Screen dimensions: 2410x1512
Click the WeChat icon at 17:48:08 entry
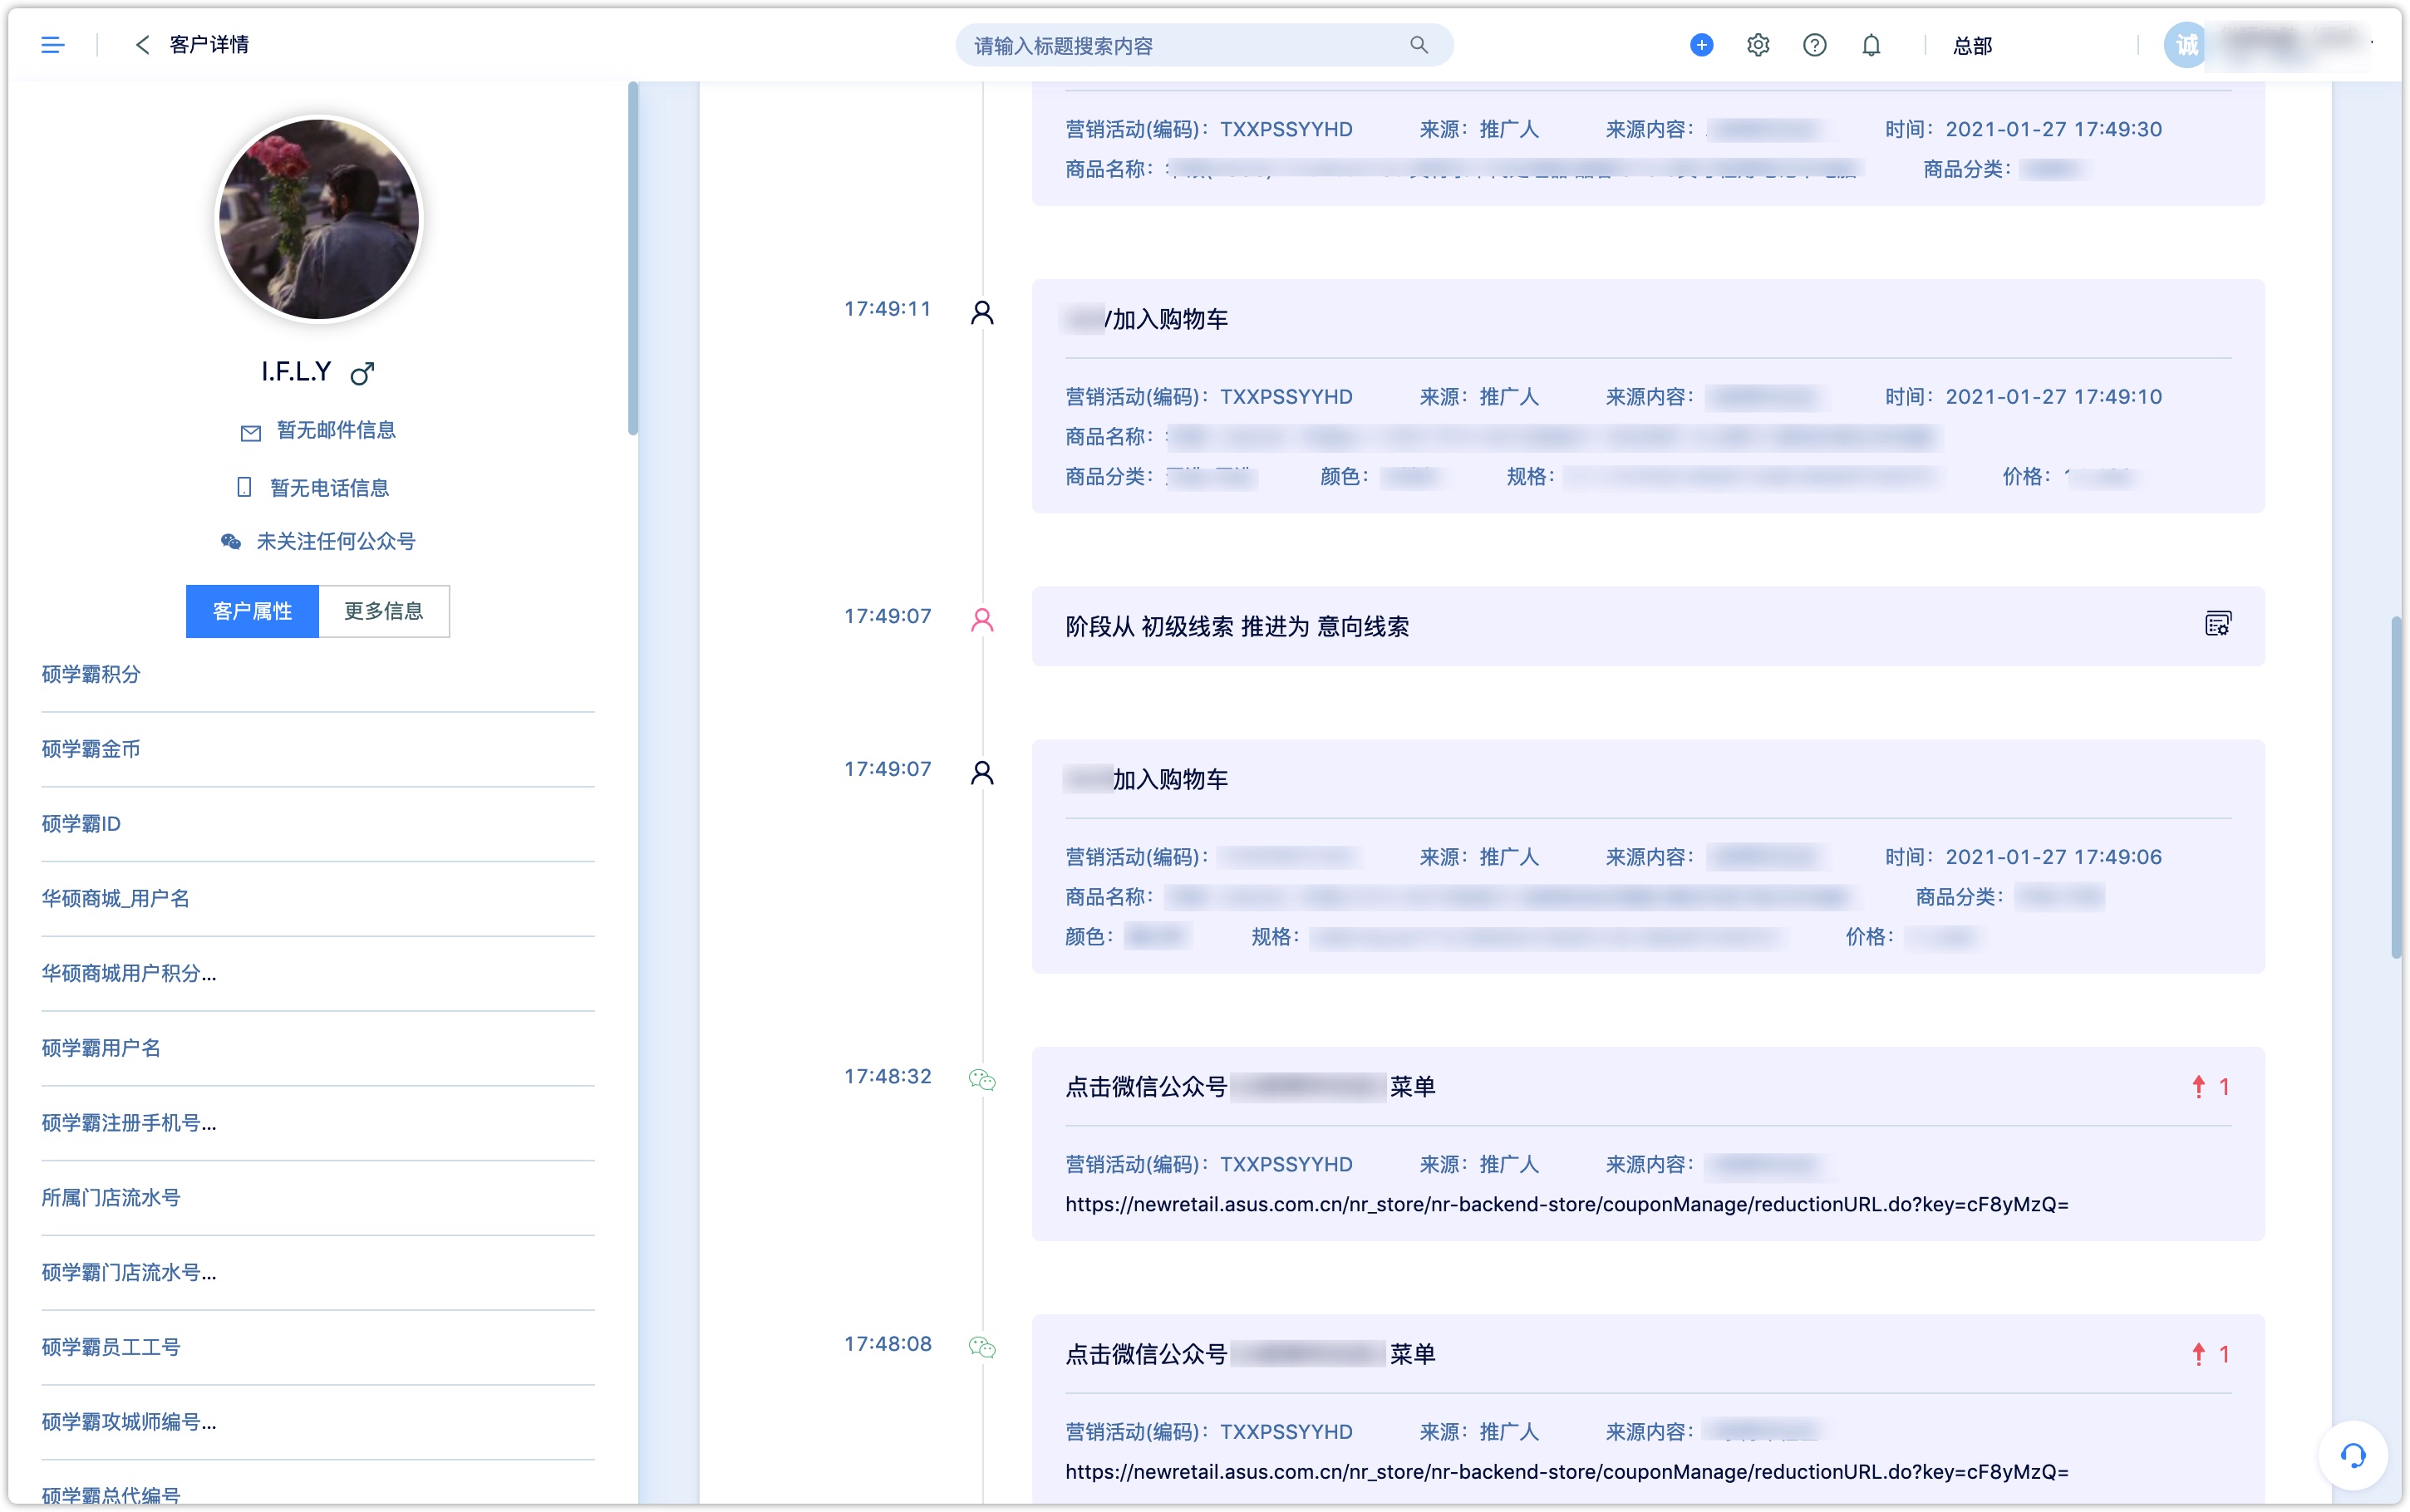[982, 1347]
